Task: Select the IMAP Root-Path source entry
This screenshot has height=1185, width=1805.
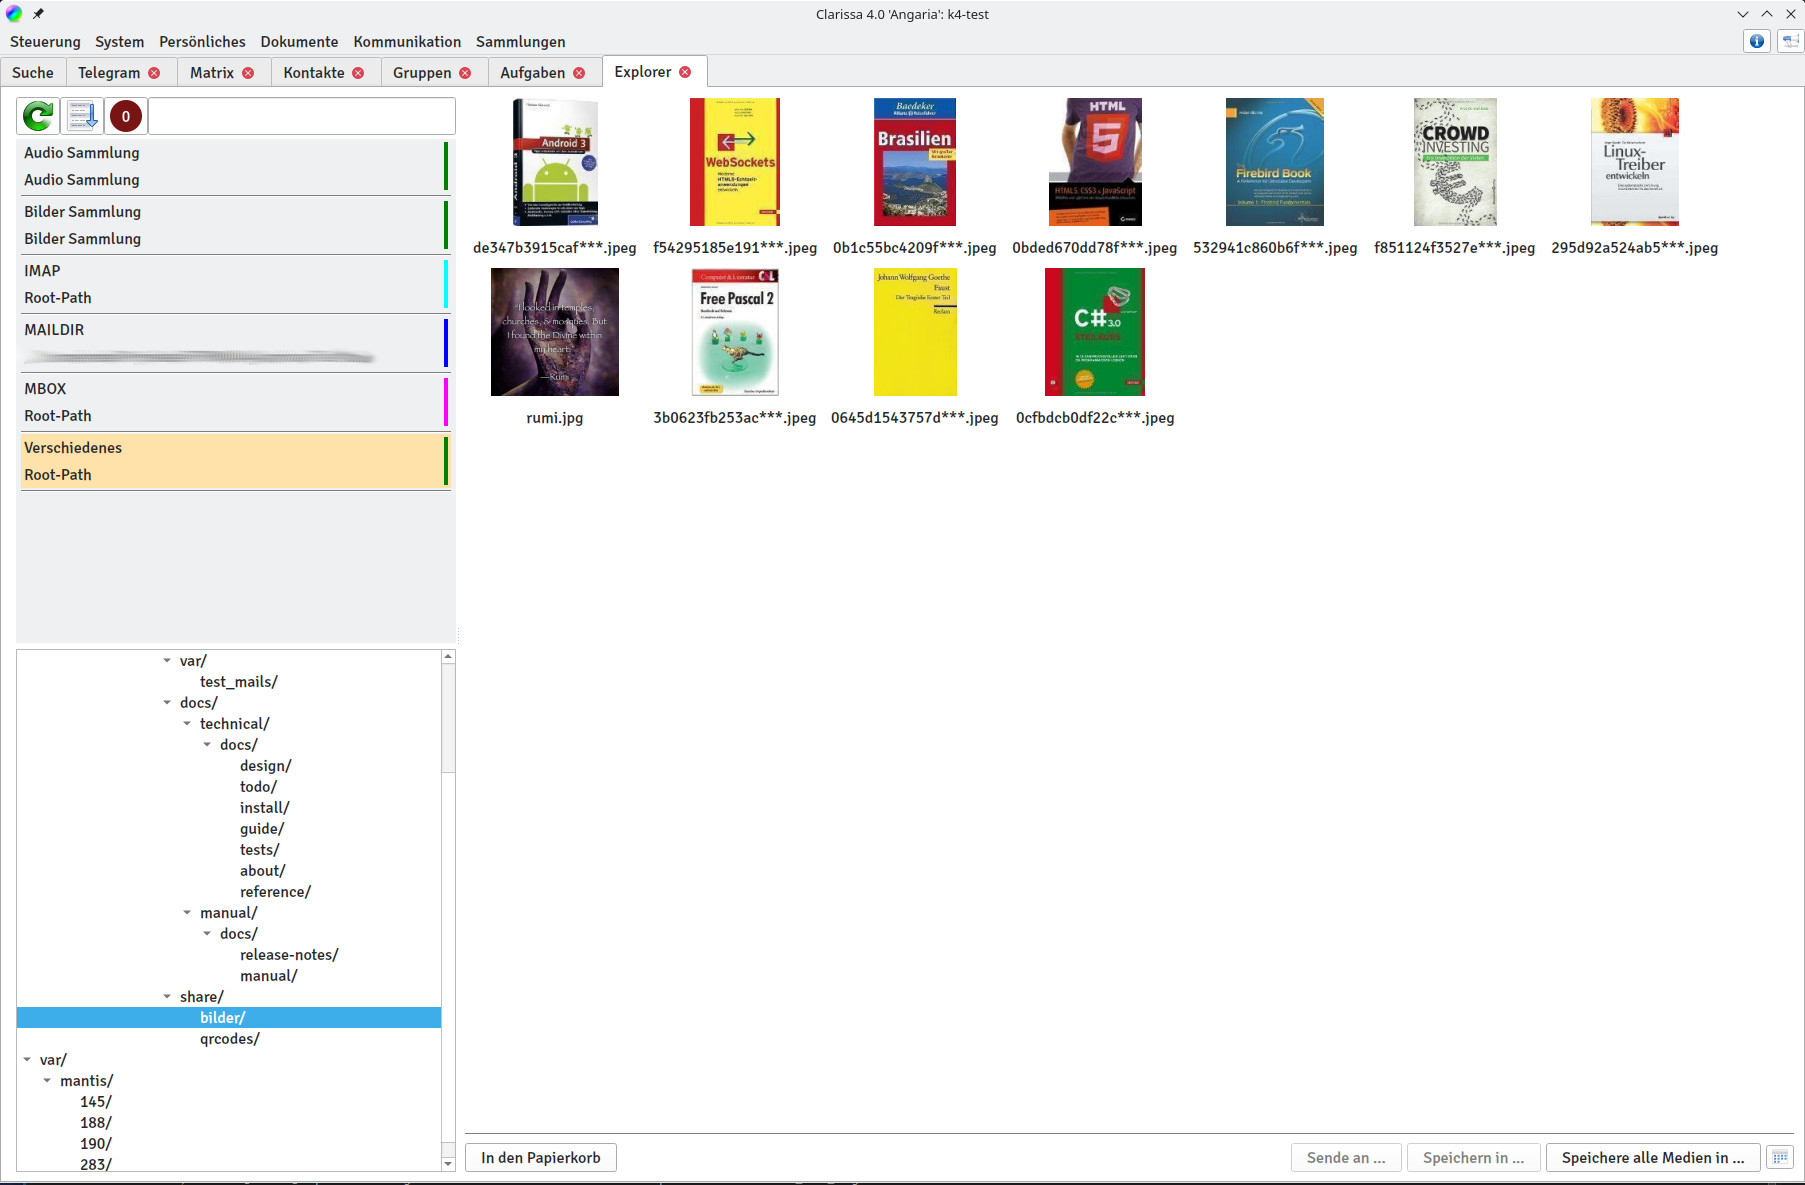Action: click(236, 284)
